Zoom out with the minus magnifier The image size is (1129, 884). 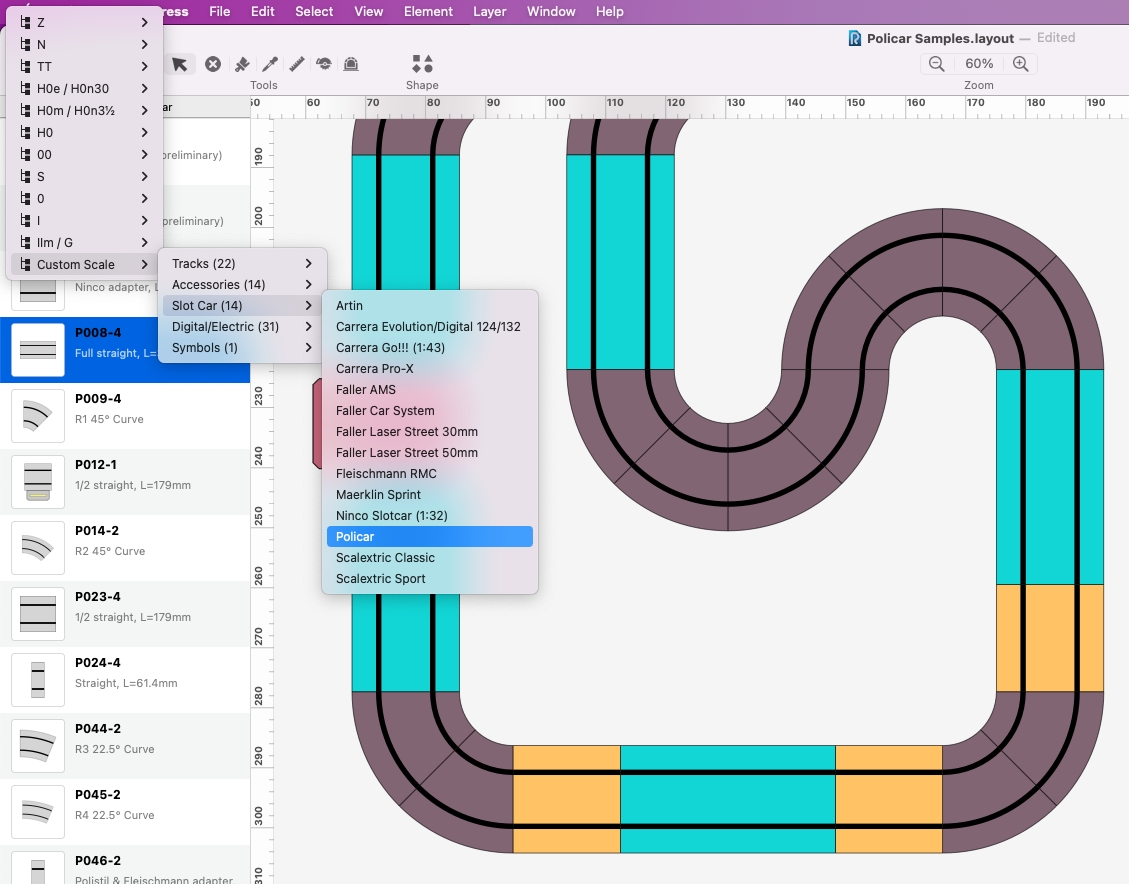[x=937, y=64]
